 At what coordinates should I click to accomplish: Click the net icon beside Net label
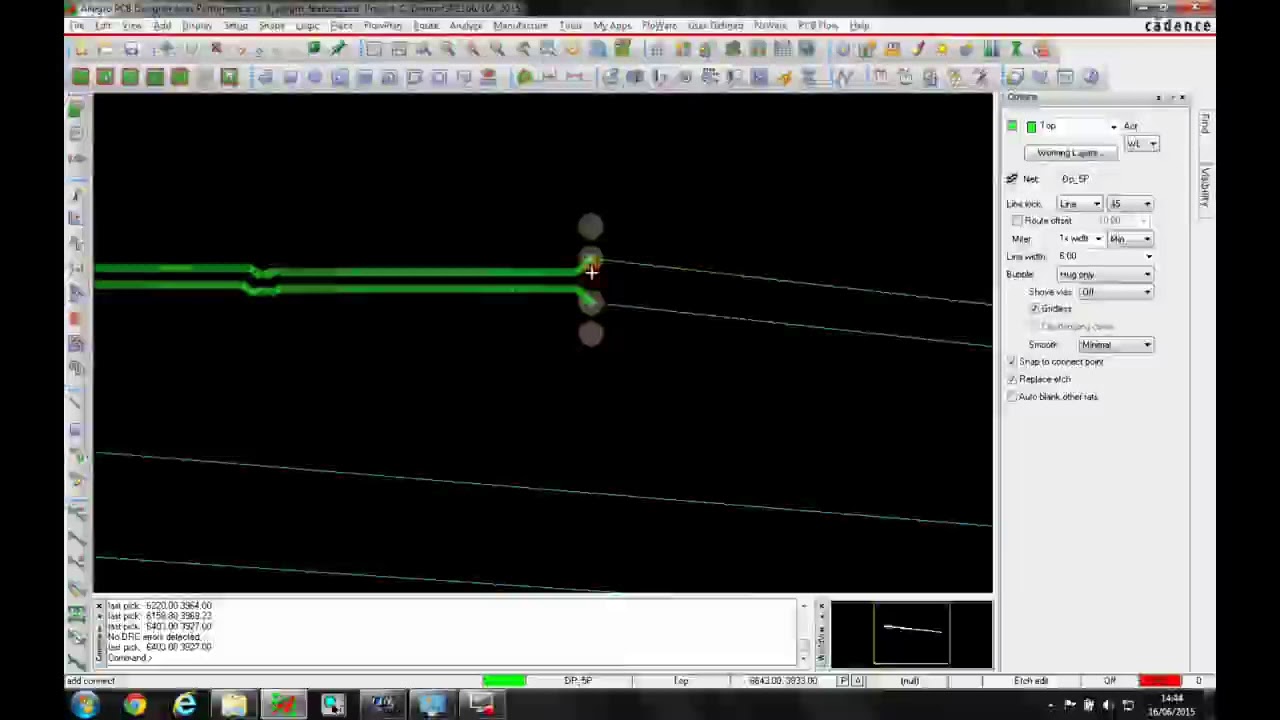click(x=1012, y=179)
